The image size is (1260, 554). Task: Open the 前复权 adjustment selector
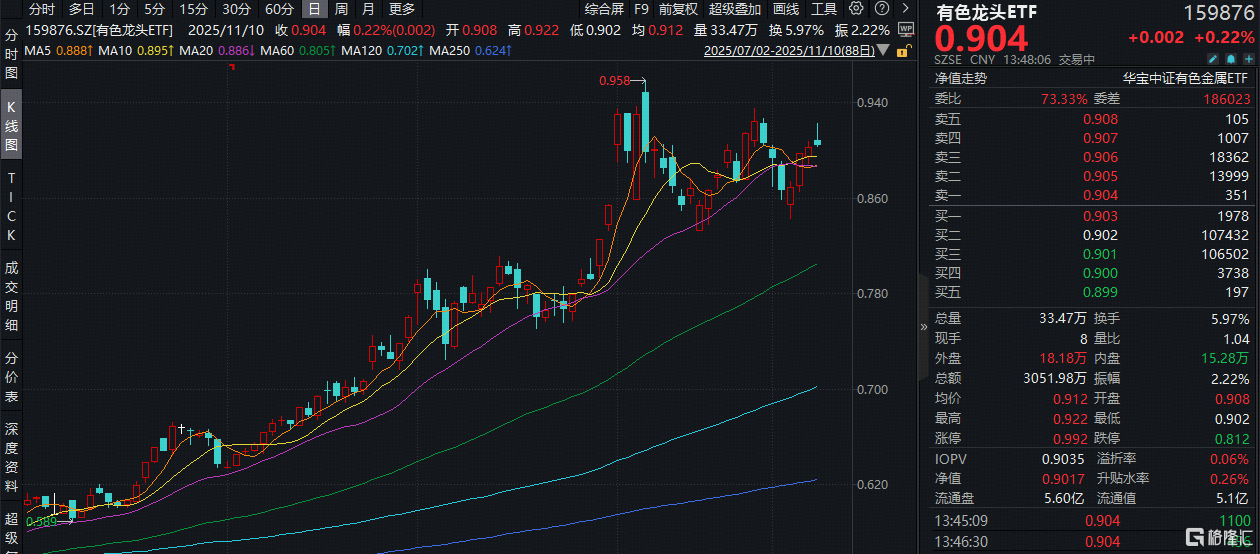679,9
